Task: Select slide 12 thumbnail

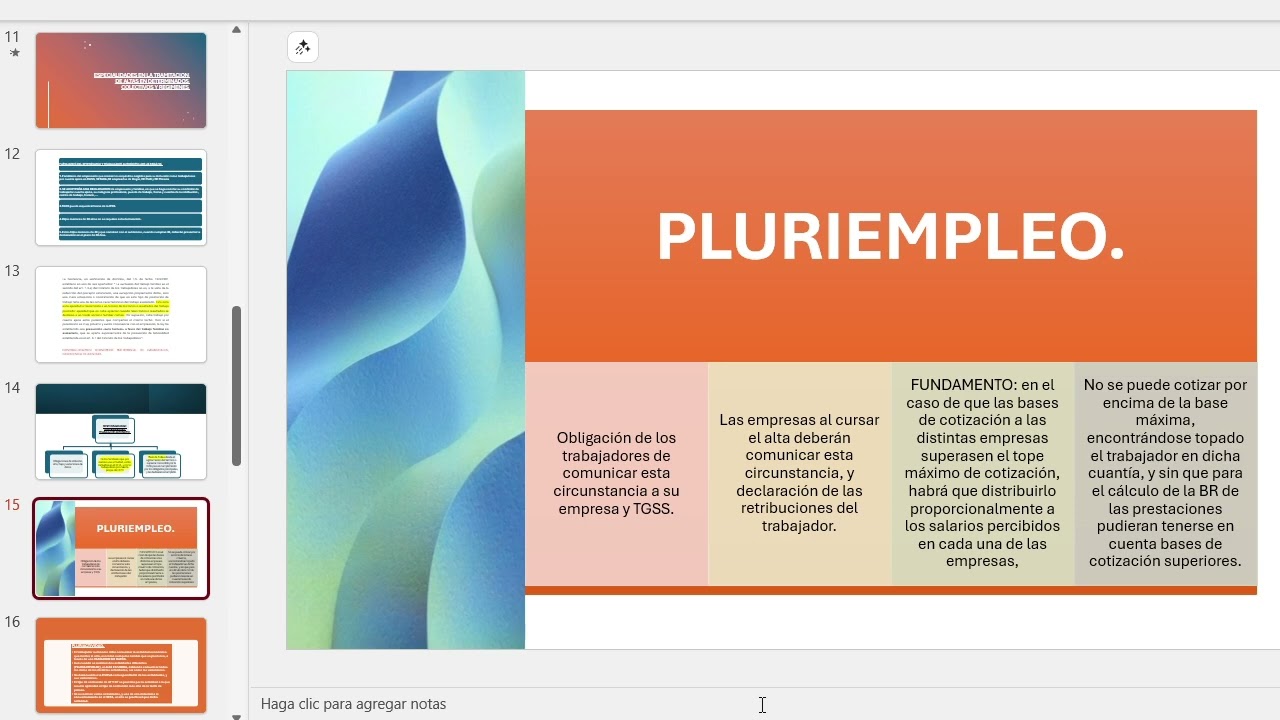Action: (121, 197)
